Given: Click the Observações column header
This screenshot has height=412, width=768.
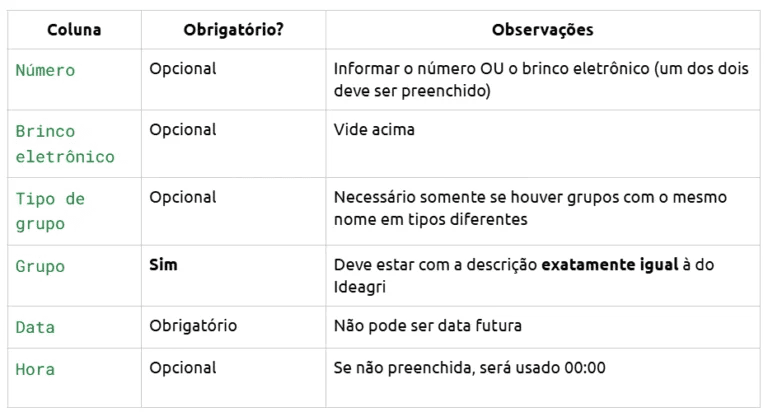Looking at the screenshot, I should (542, 30).
